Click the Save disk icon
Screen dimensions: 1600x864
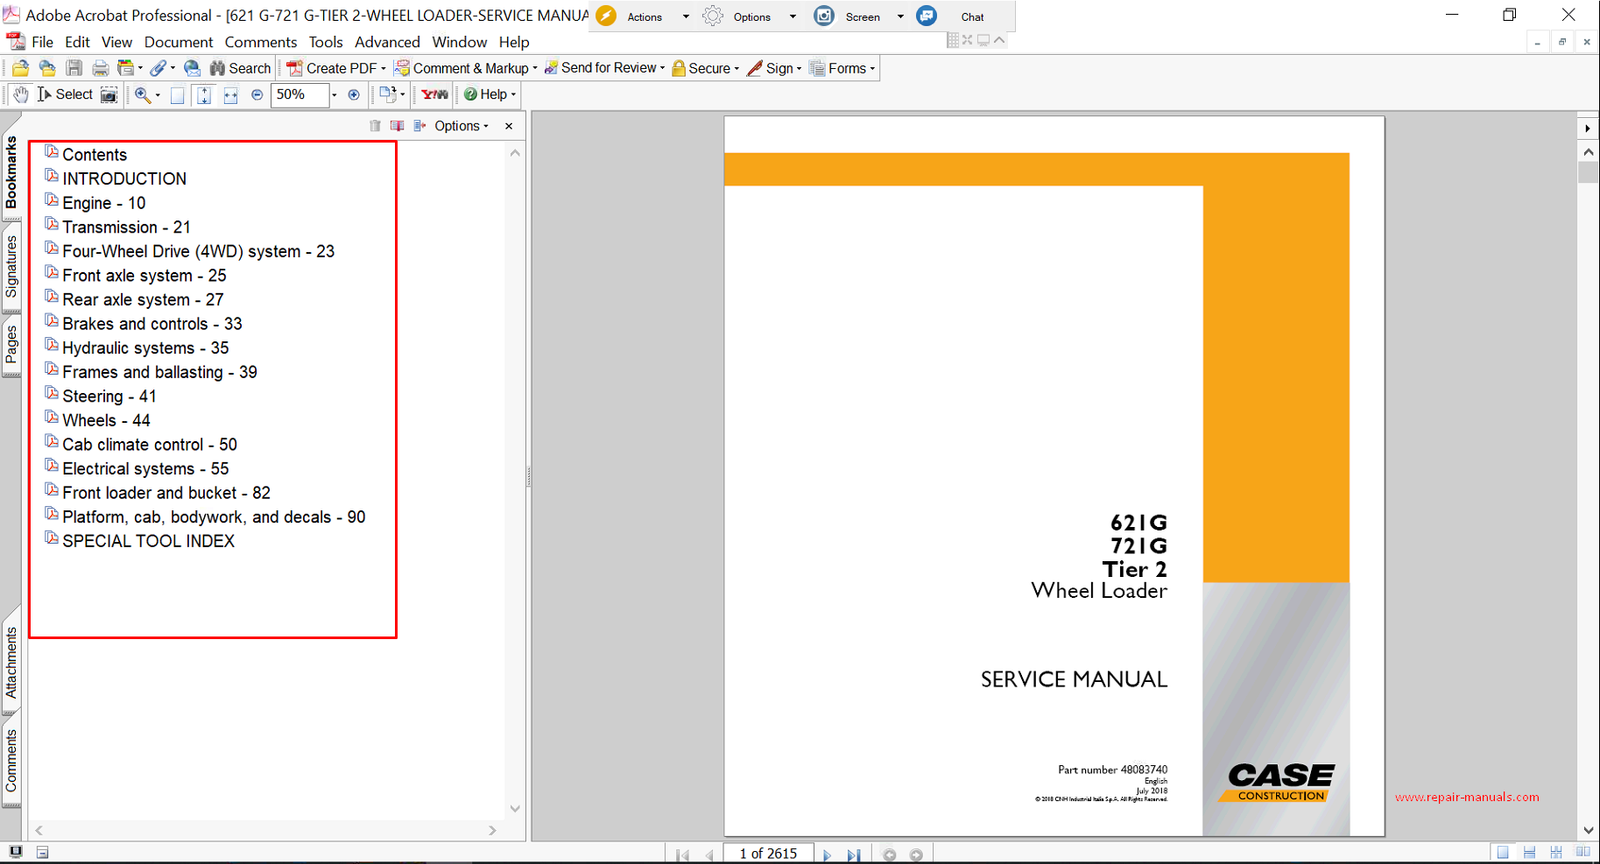coord(74,68)
